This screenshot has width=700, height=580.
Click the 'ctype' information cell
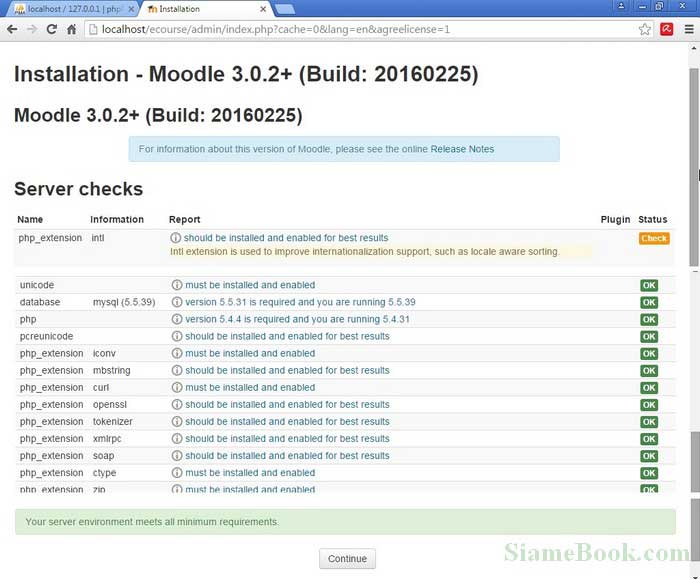click(x=104, y=473)
